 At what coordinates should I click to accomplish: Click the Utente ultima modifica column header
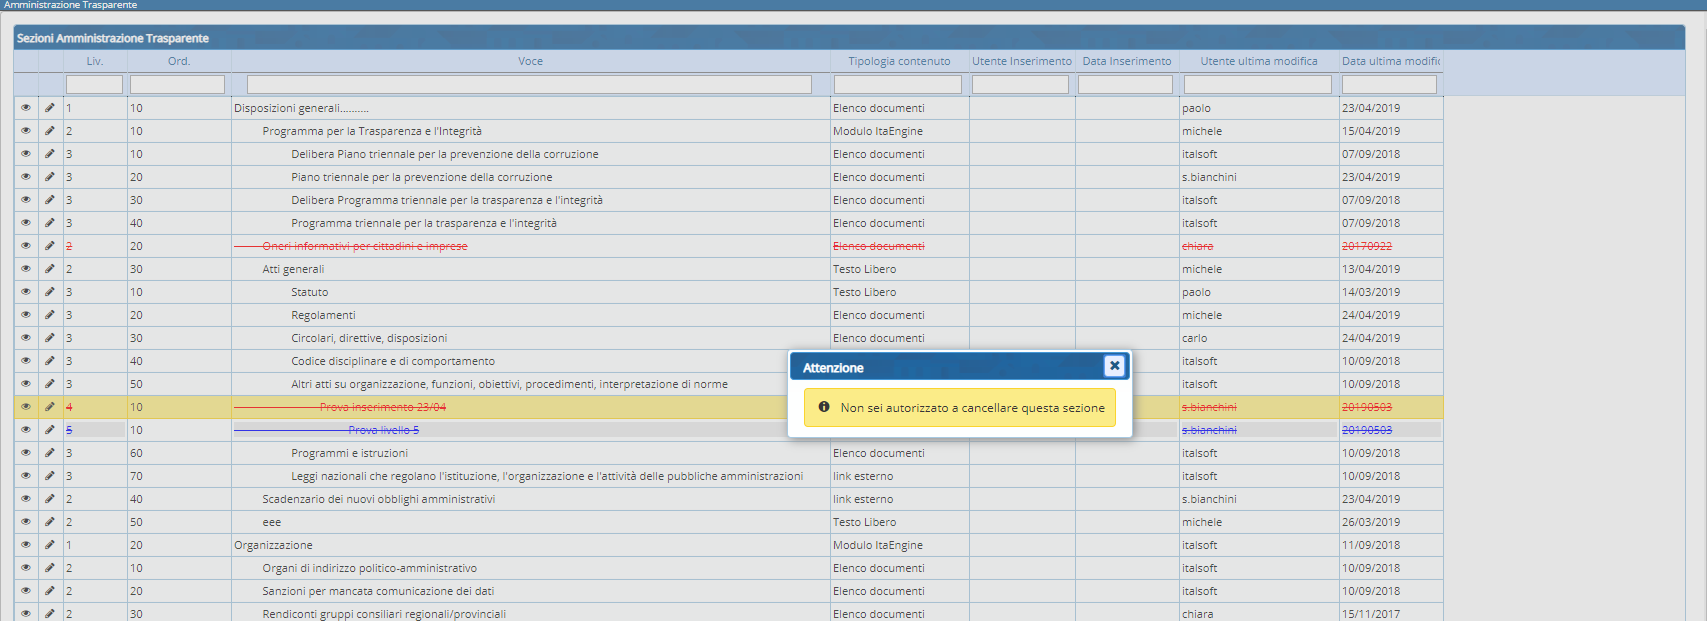[1258, 61]
